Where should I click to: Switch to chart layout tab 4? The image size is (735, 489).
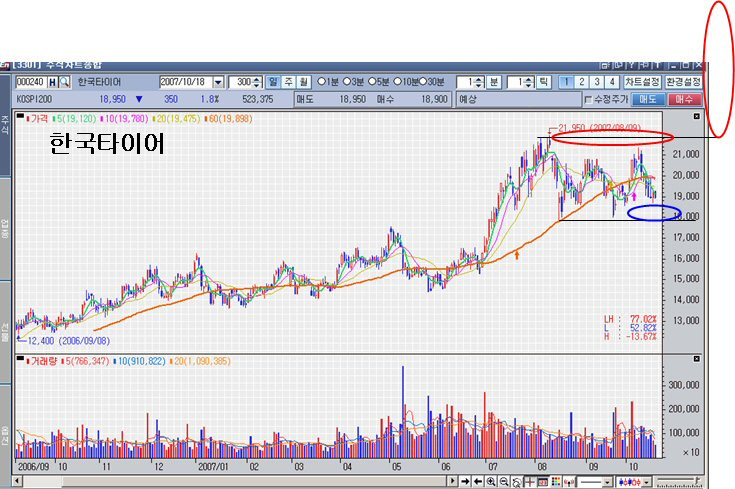point(612,82)
